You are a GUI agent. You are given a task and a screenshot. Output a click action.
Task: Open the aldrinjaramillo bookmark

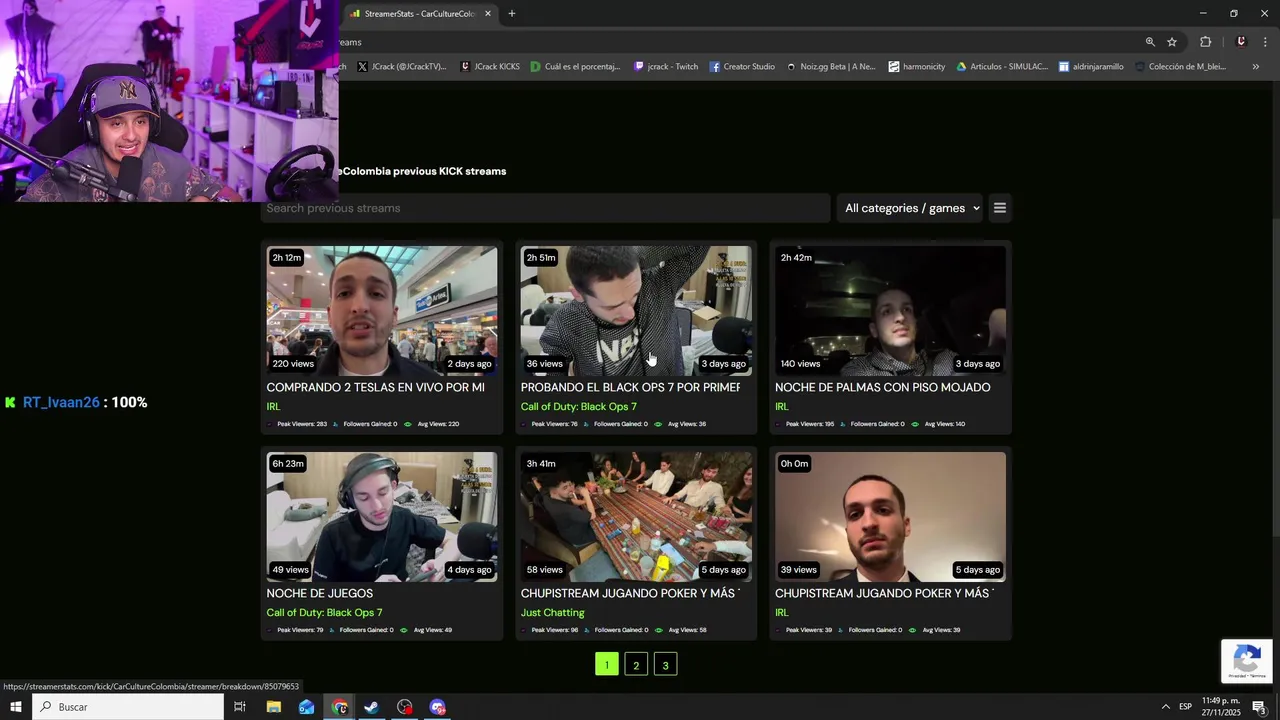1091,67
